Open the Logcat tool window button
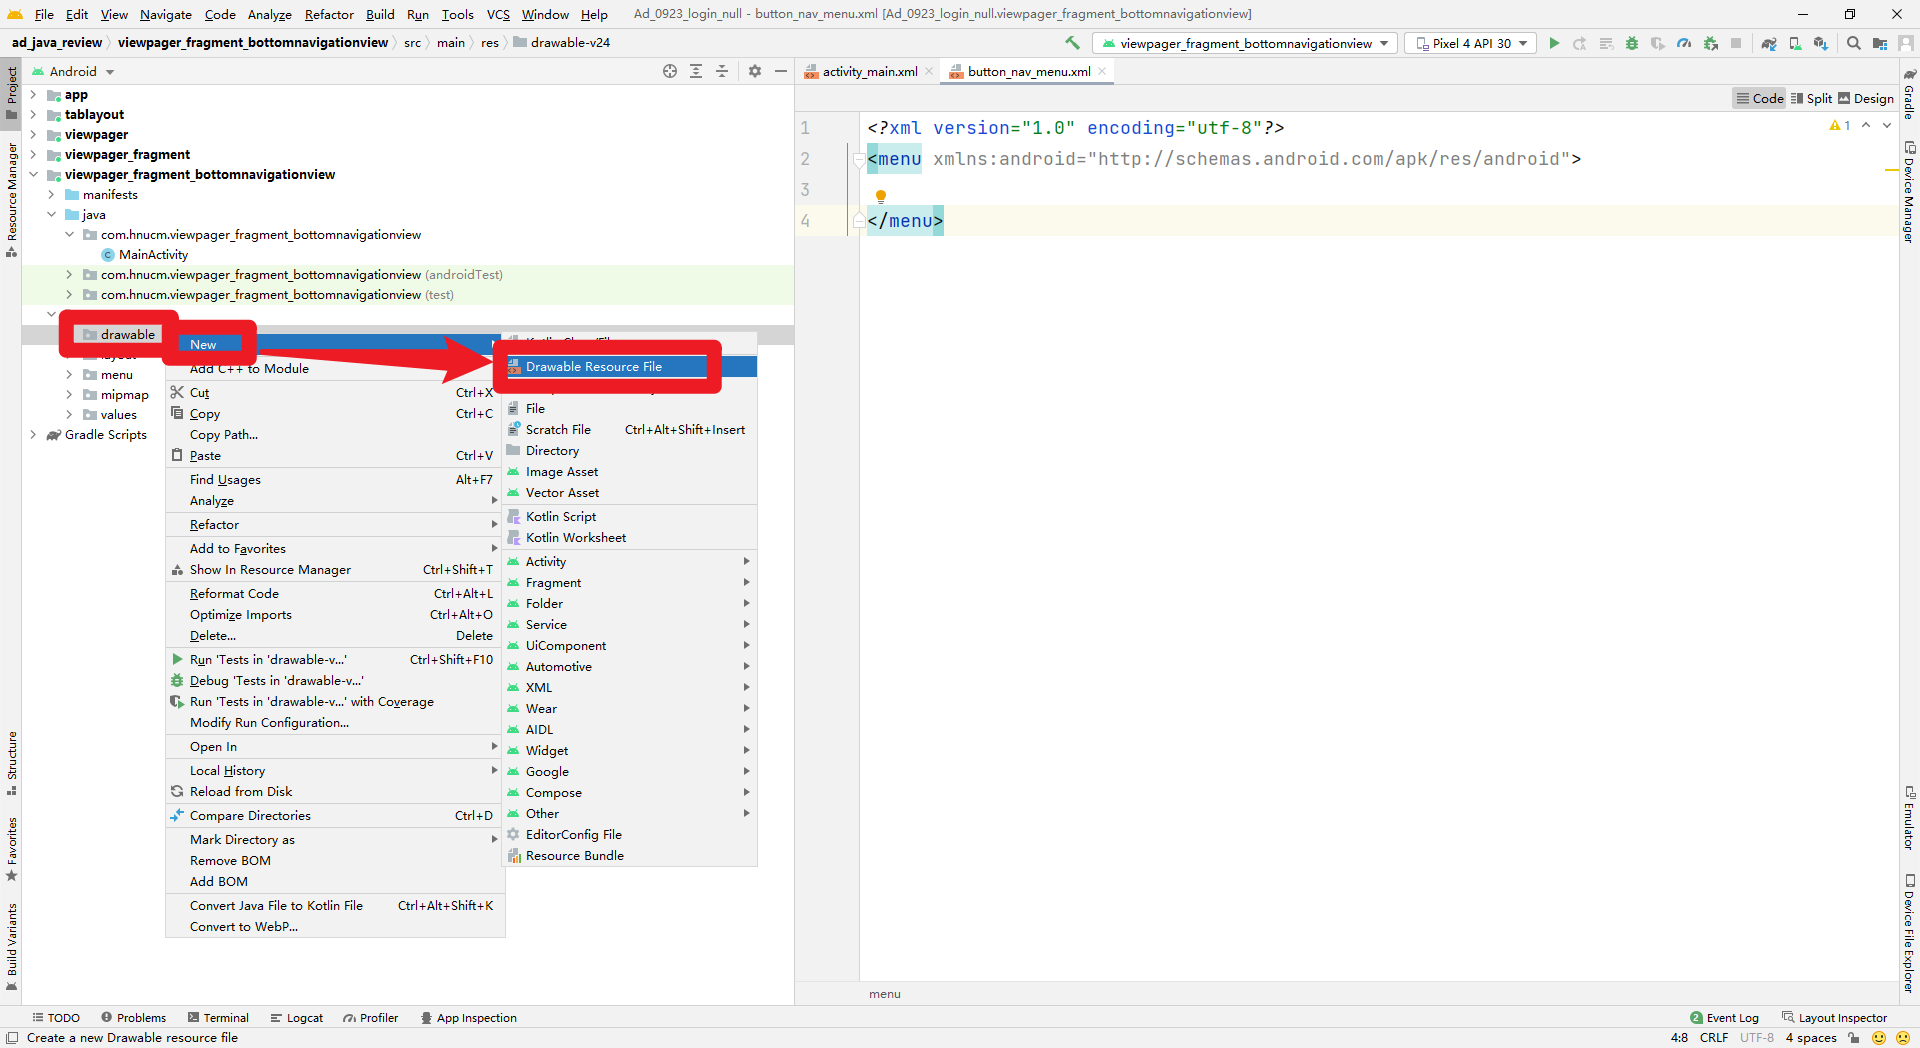 point(297,1018)
